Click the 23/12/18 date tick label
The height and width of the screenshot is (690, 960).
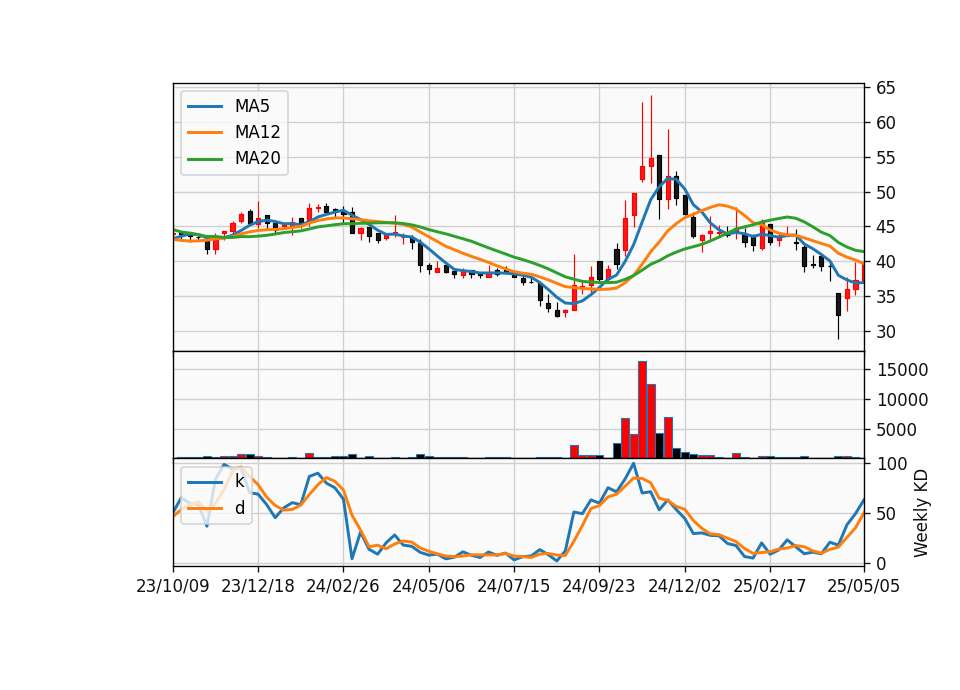pos(258,586)
